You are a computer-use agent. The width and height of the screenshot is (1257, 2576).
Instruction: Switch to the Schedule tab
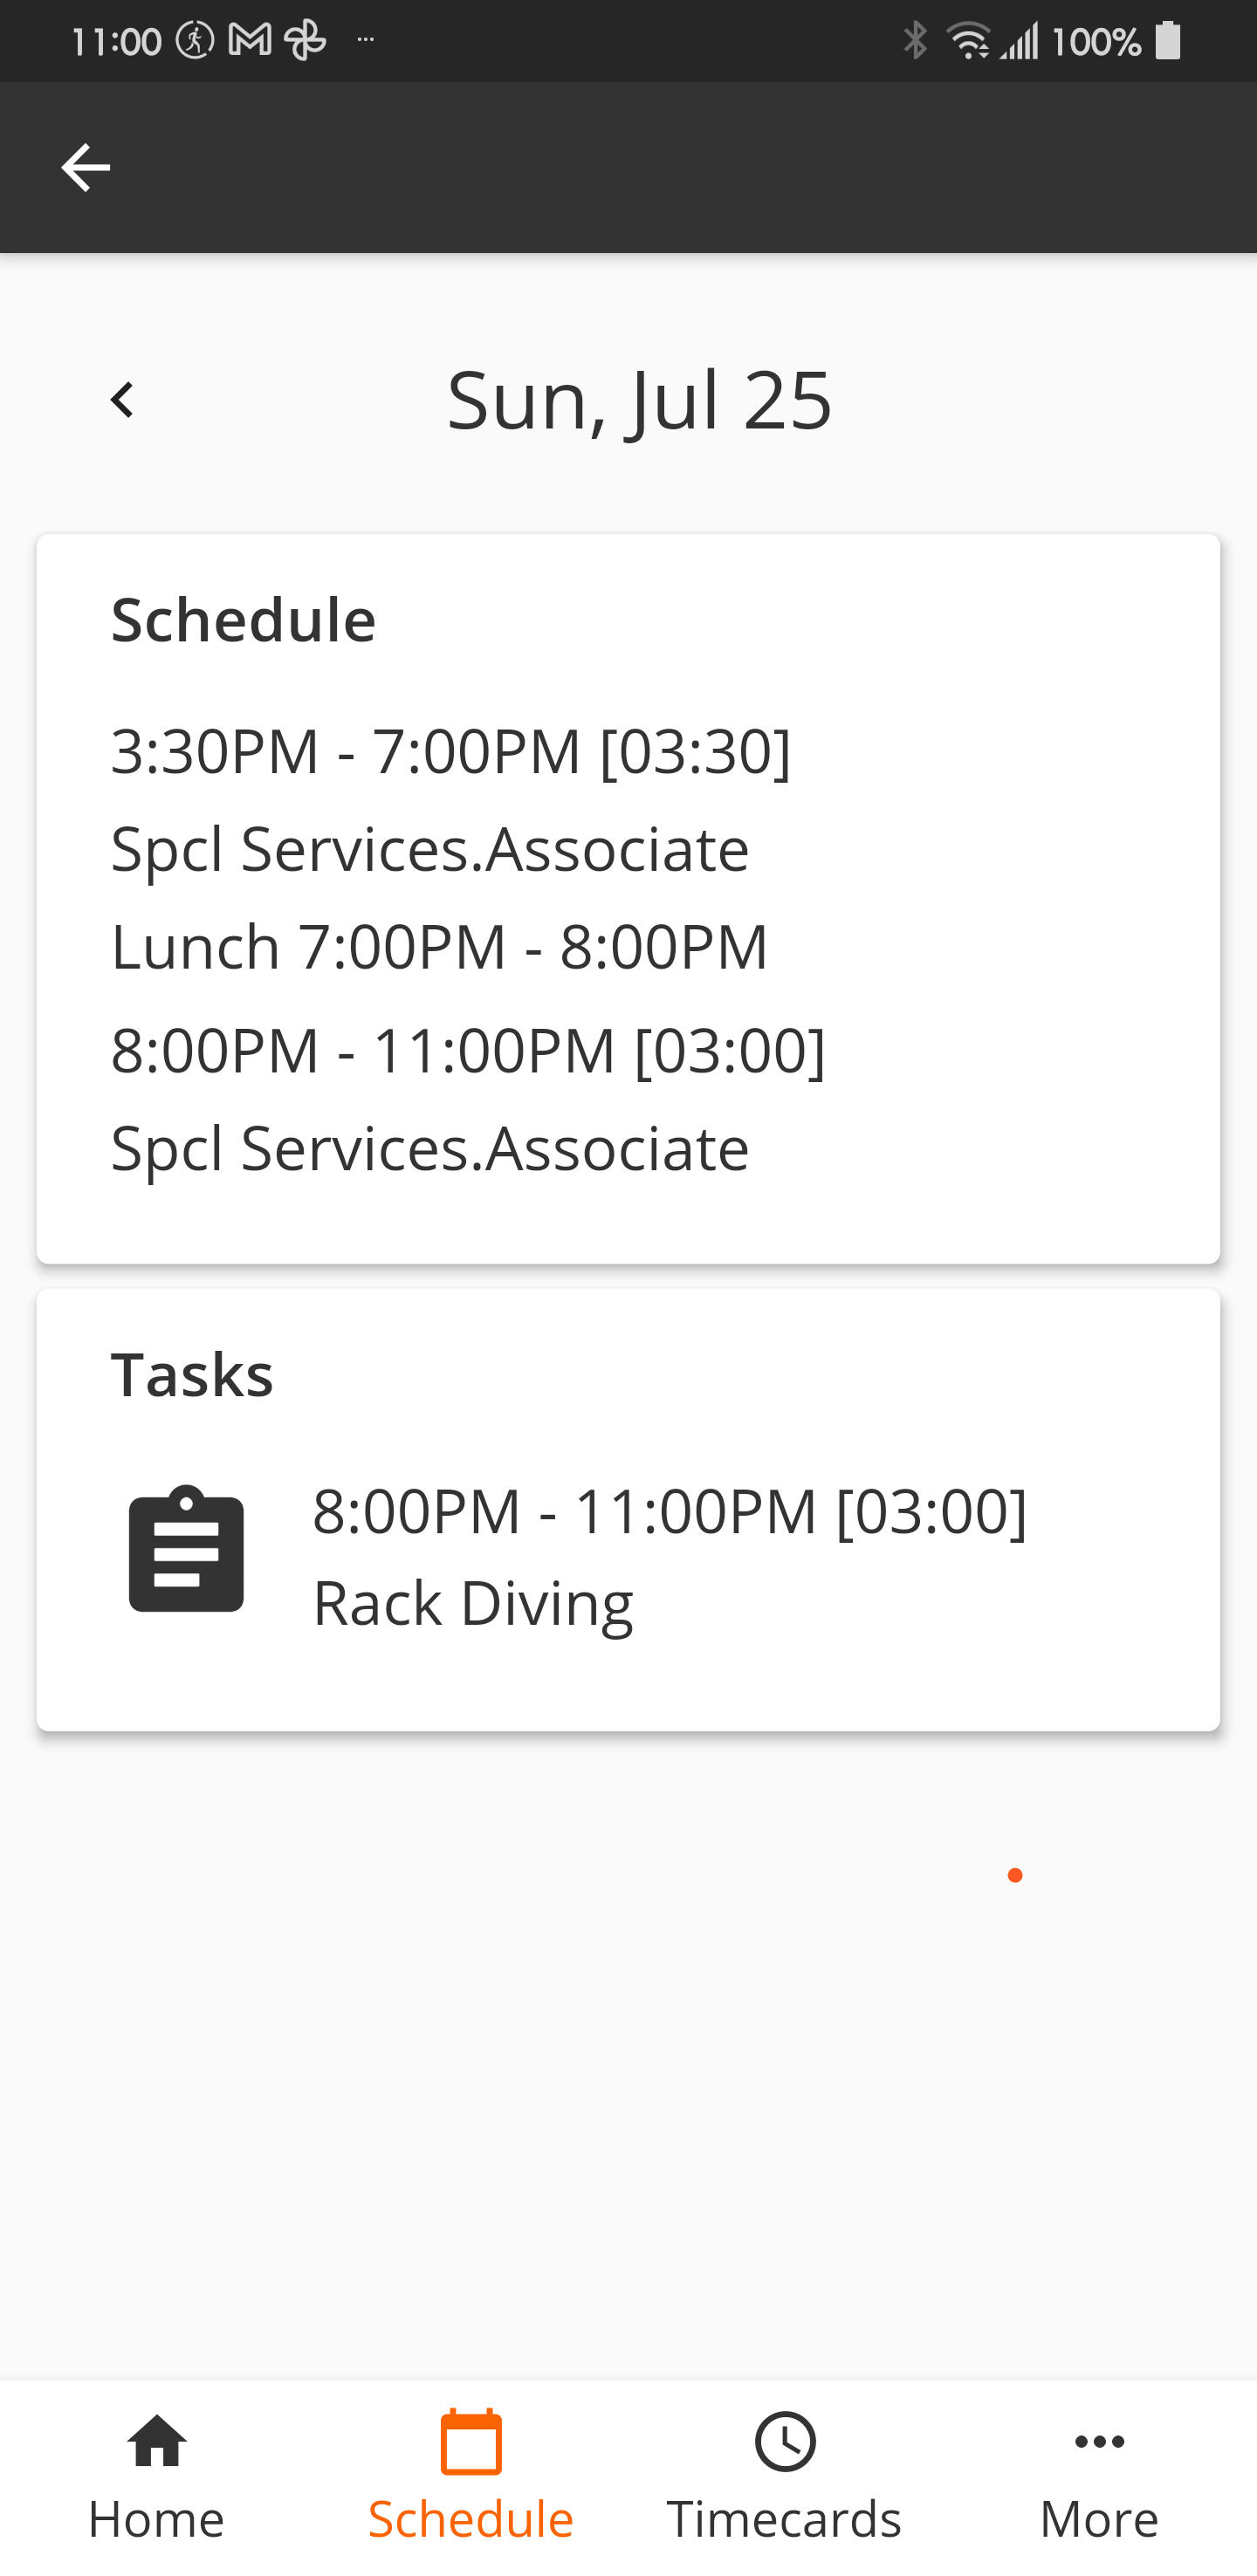coord(470,2518)
